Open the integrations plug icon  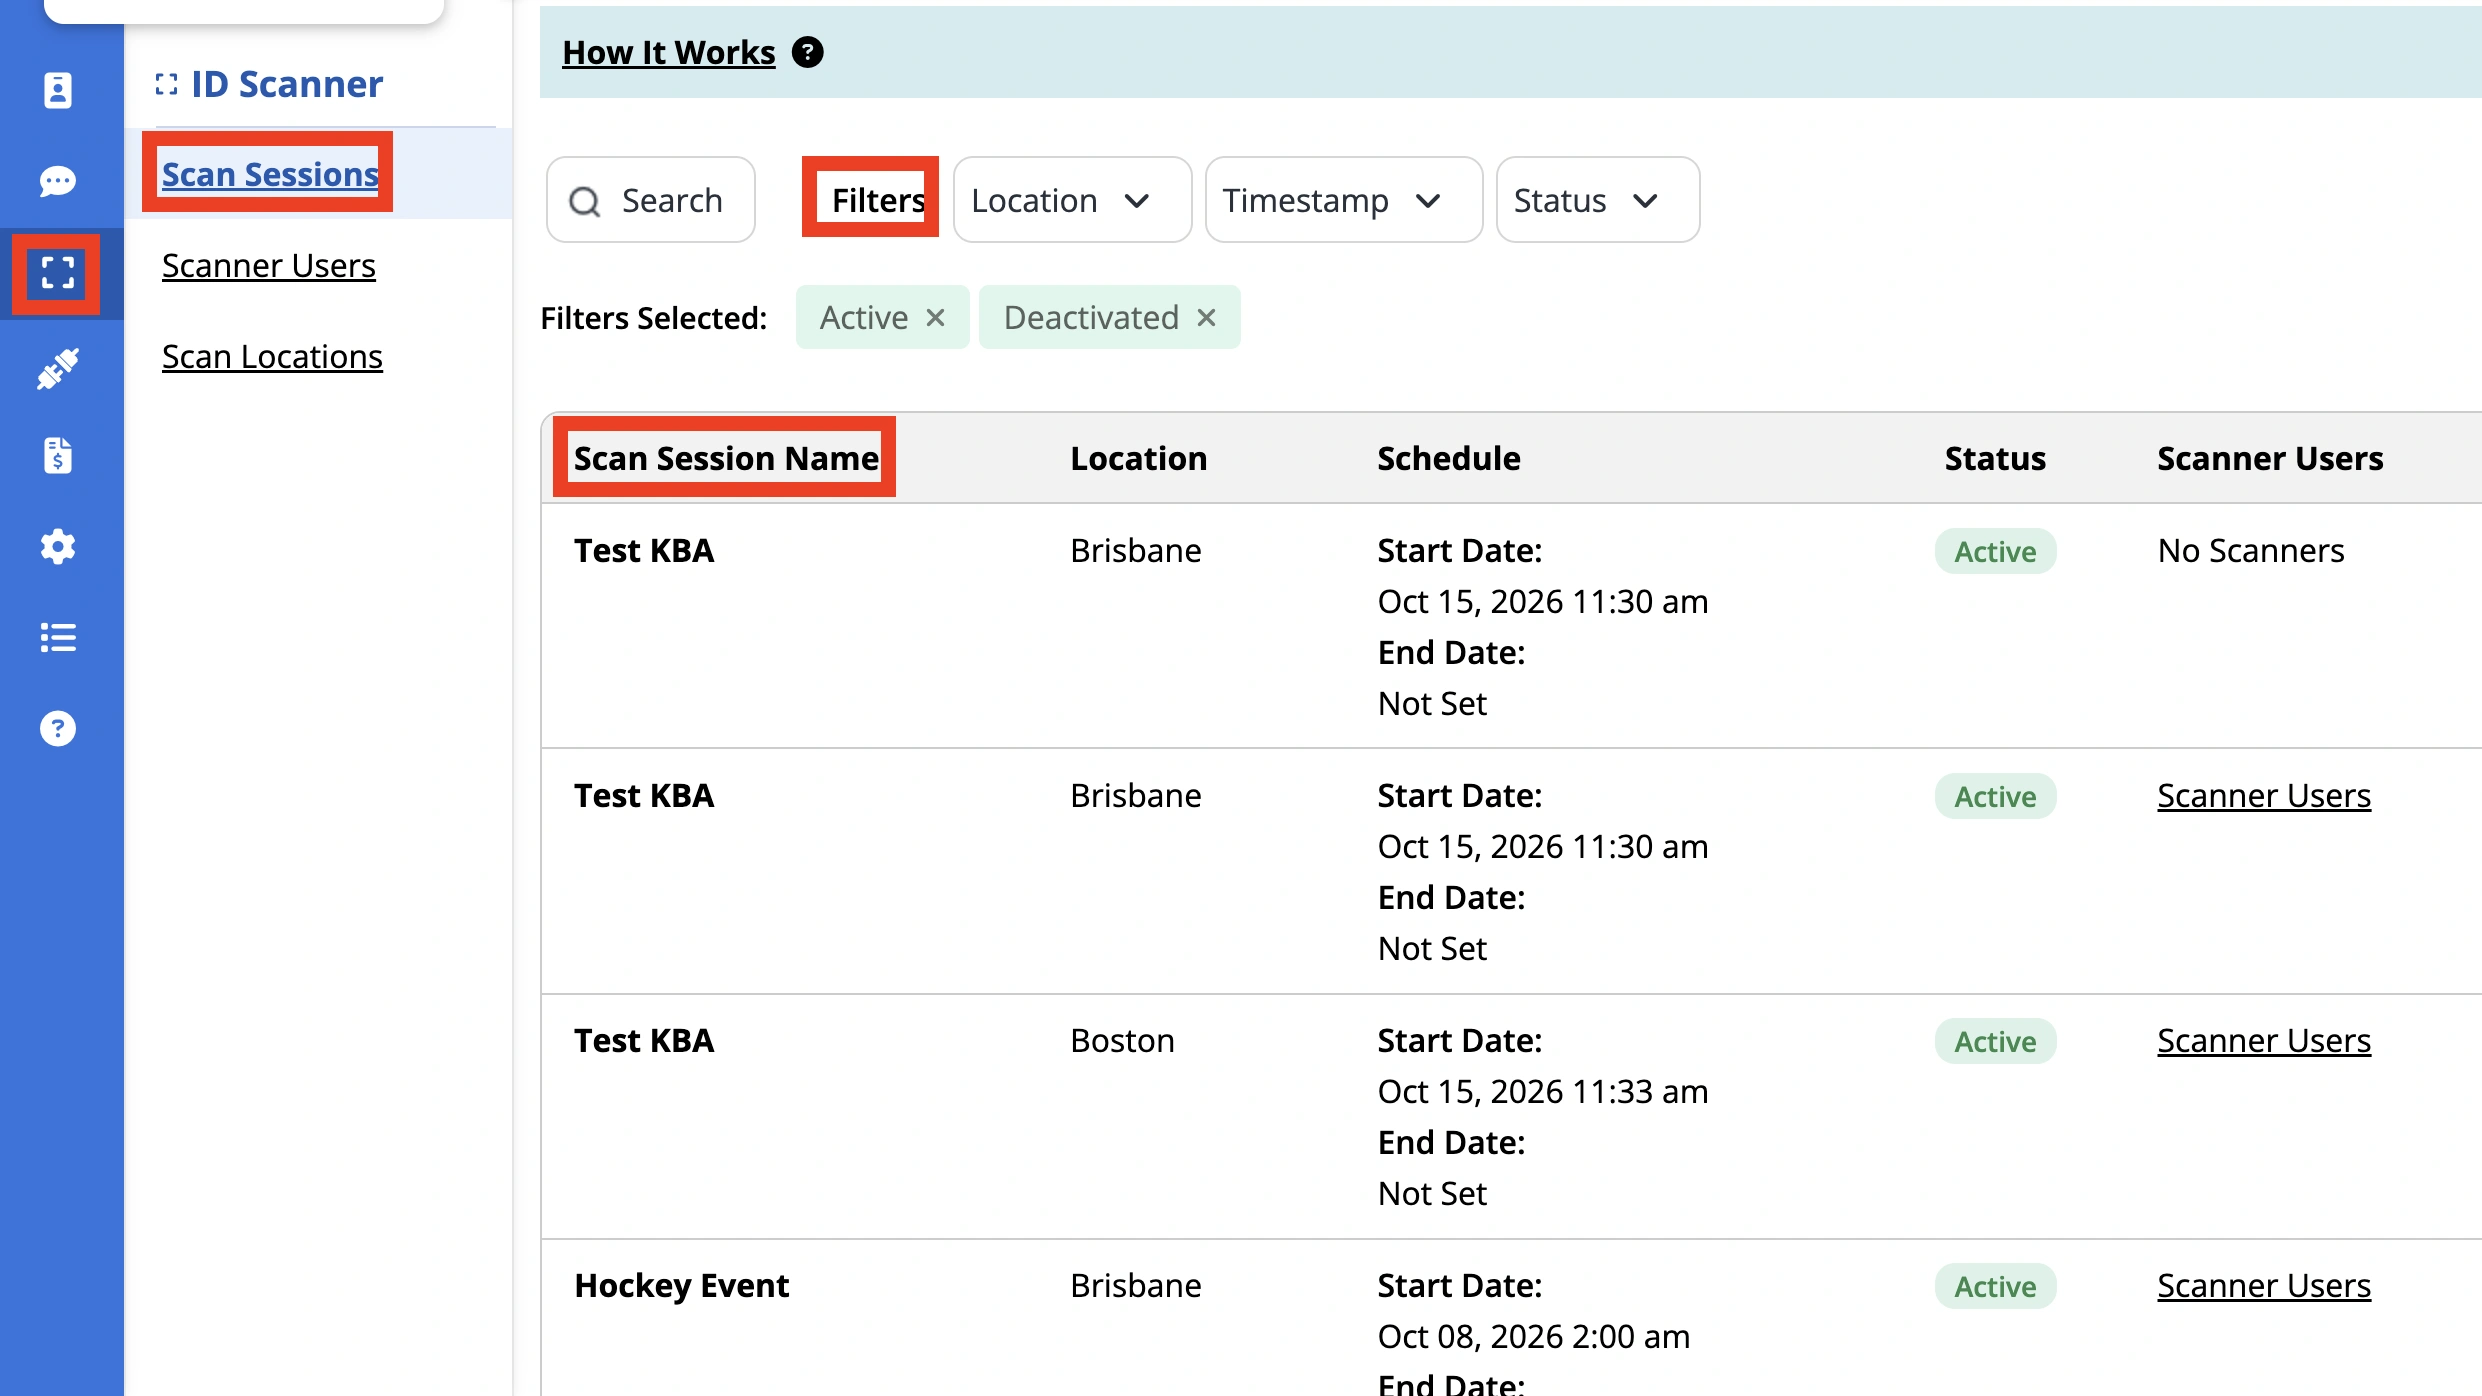point(58,368)
